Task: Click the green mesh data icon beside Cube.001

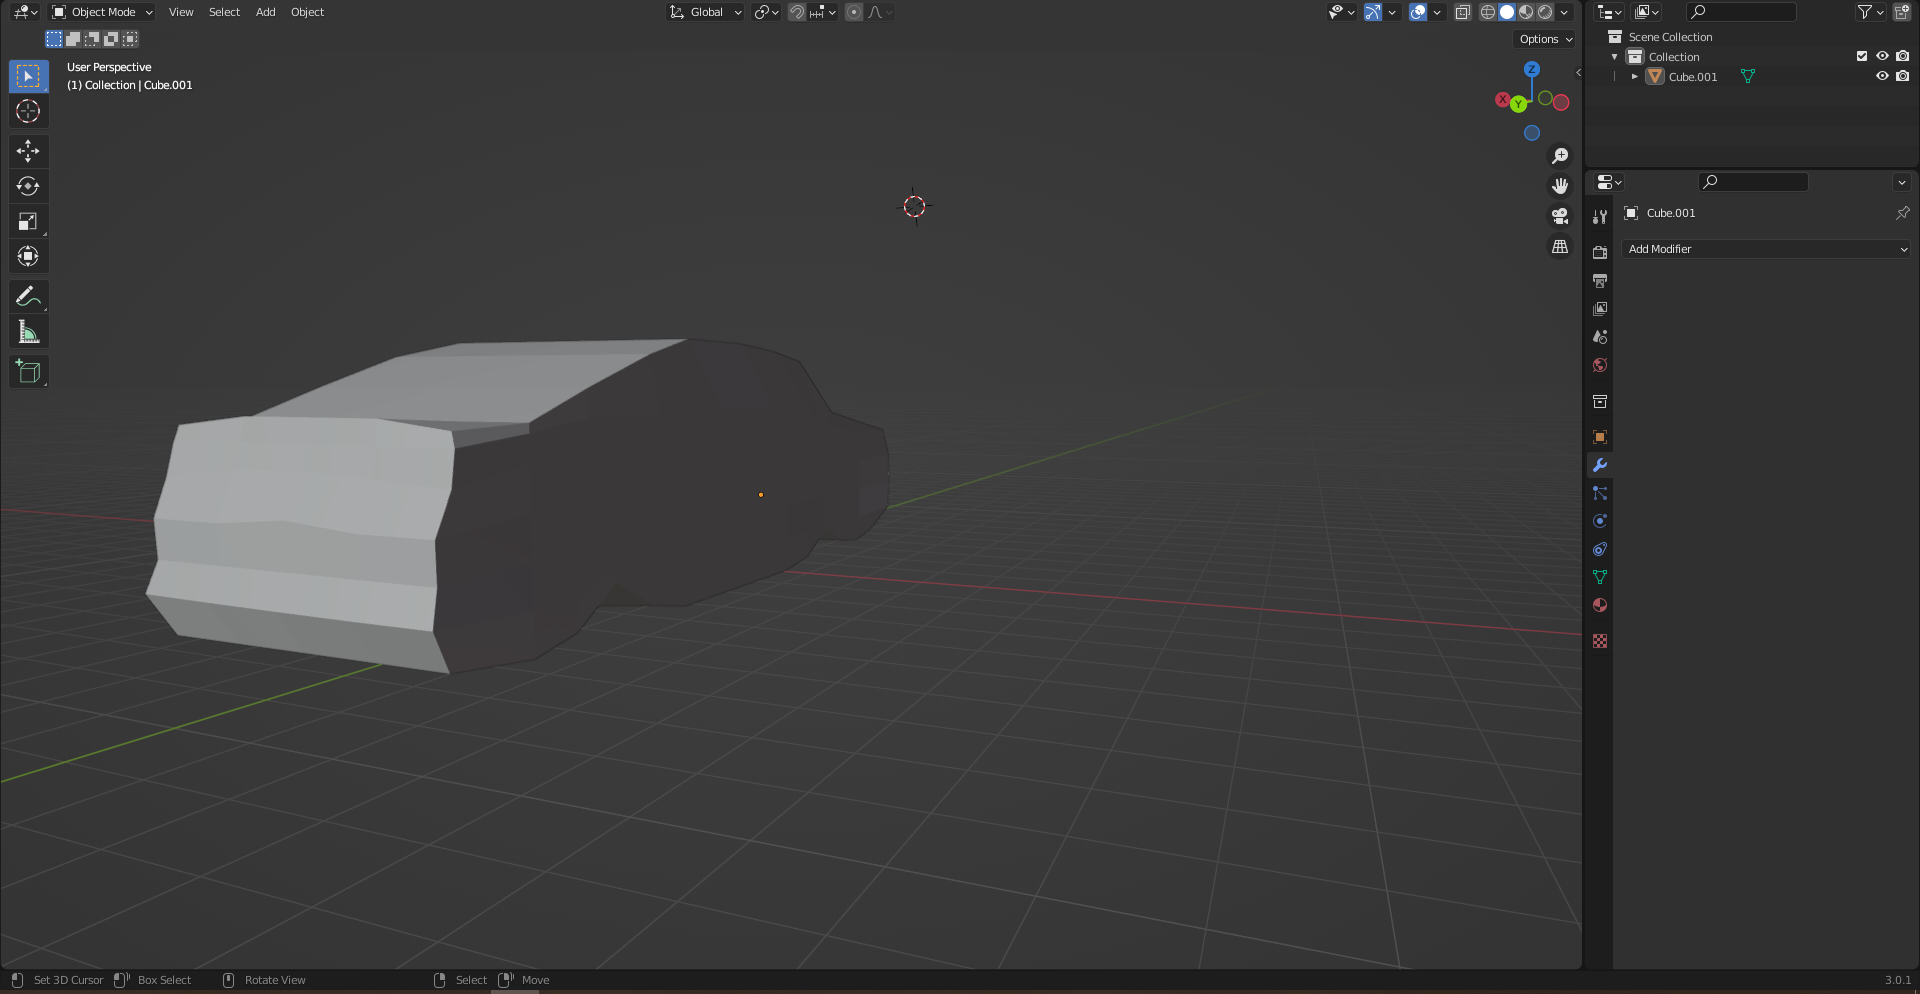Action: tap(1748, 76)
